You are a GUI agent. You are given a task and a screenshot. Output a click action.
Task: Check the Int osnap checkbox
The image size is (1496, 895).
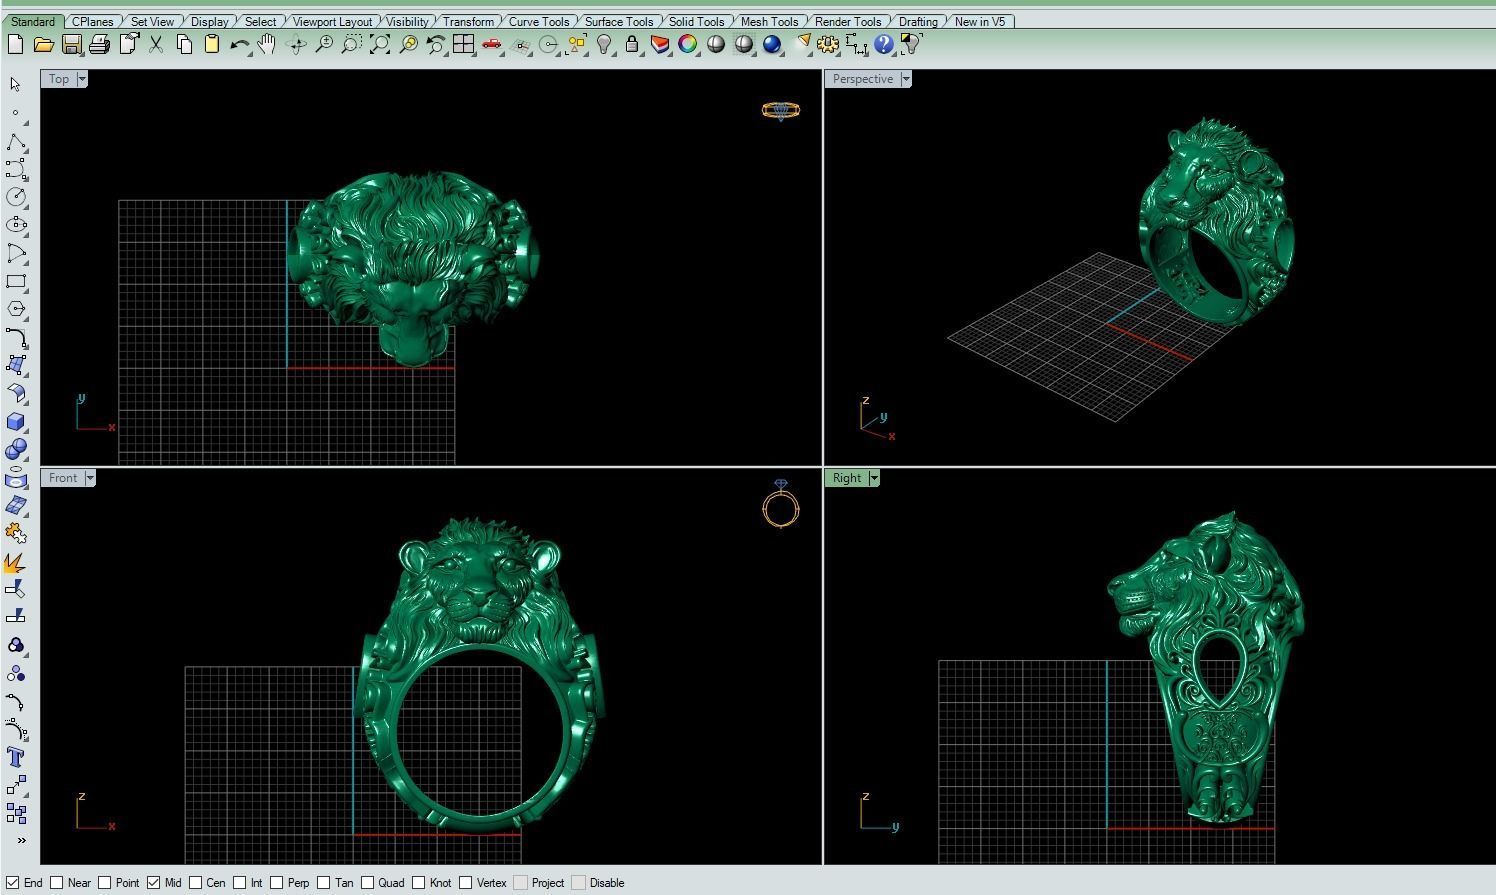click(240, 883)
